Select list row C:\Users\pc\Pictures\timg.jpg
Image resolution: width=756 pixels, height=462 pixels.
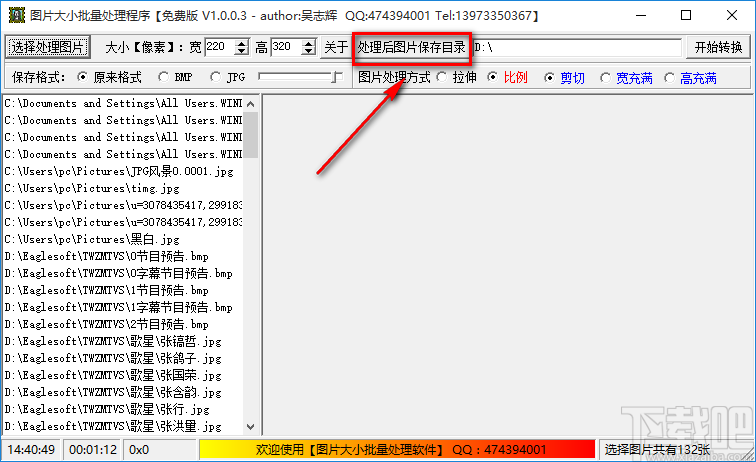click(123, 188)
